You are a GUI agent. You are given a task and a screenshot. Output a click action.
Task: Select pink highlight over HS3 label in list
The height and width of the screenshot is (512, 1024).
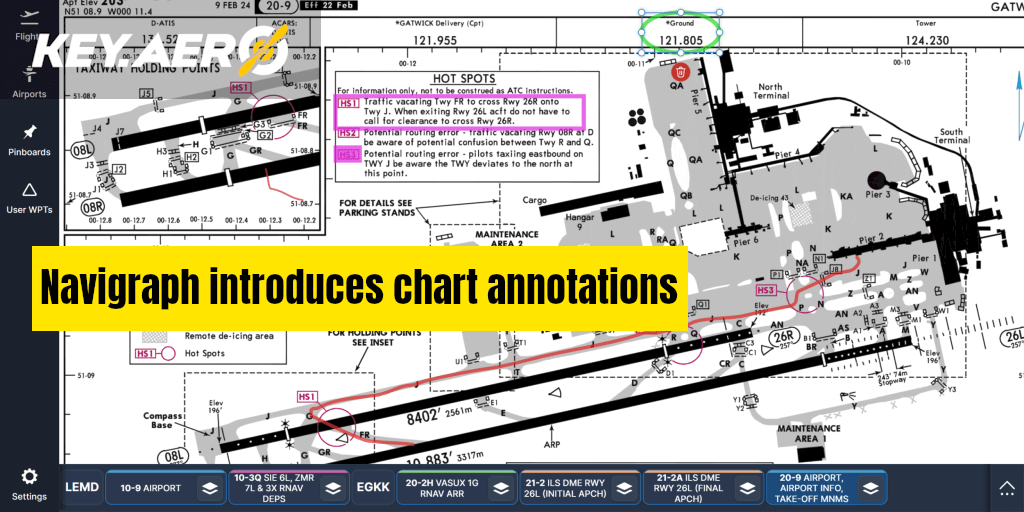(x=347, y=154)
